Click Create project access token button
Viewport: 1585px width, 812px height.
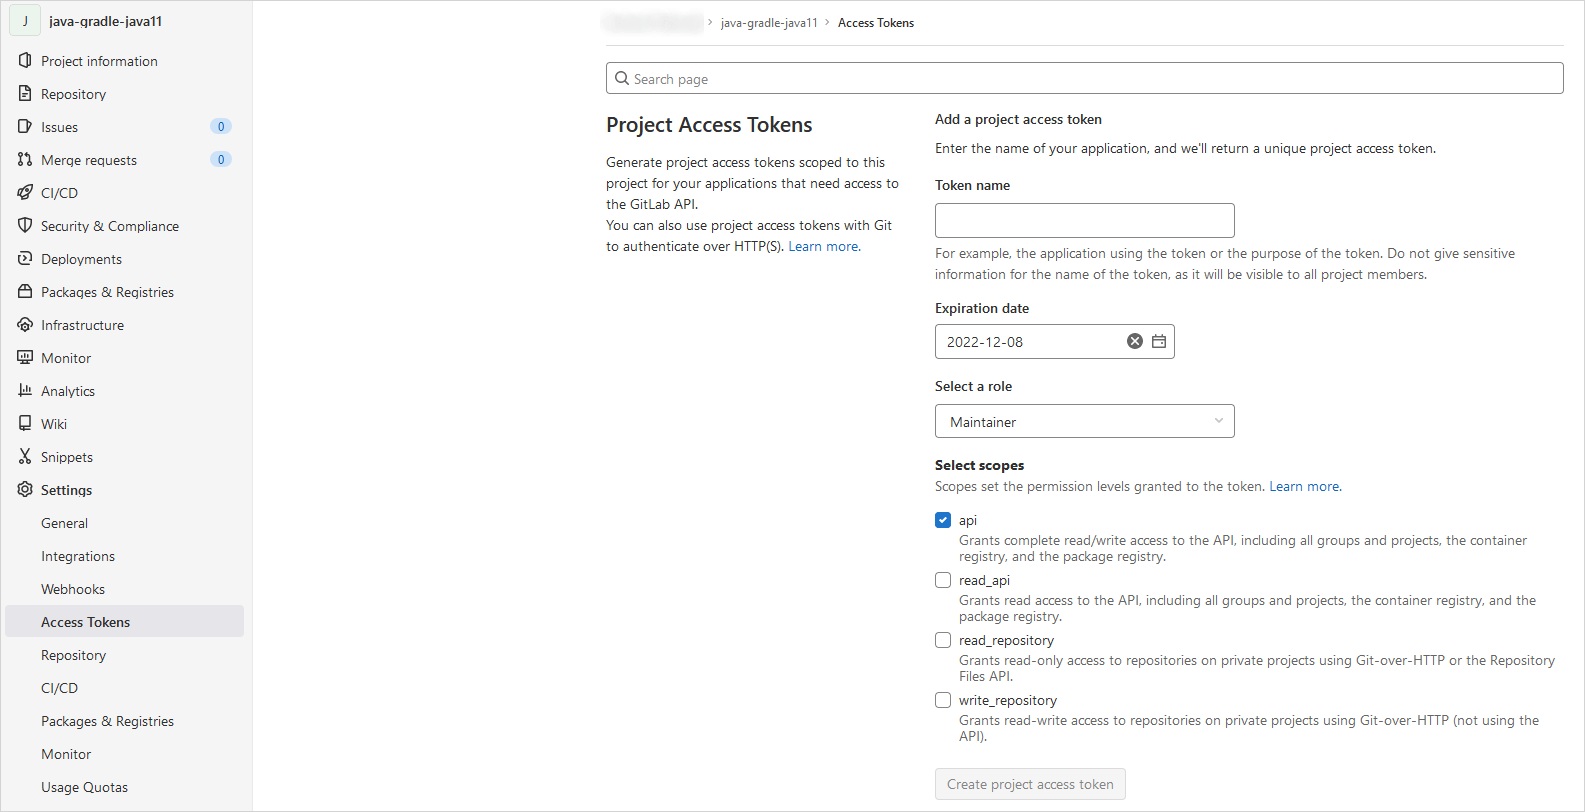pyautogui.click(x=1030, y=784)
